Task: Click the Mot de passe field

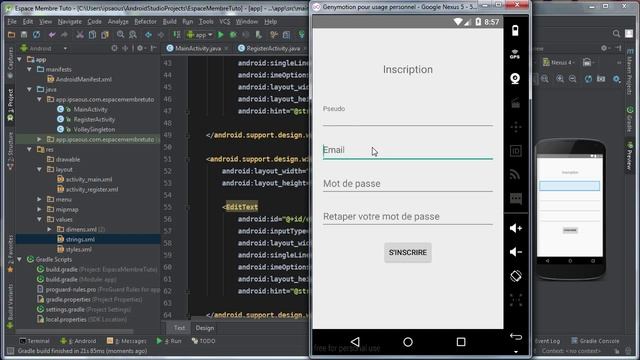Action: click(x=408, y=184)
